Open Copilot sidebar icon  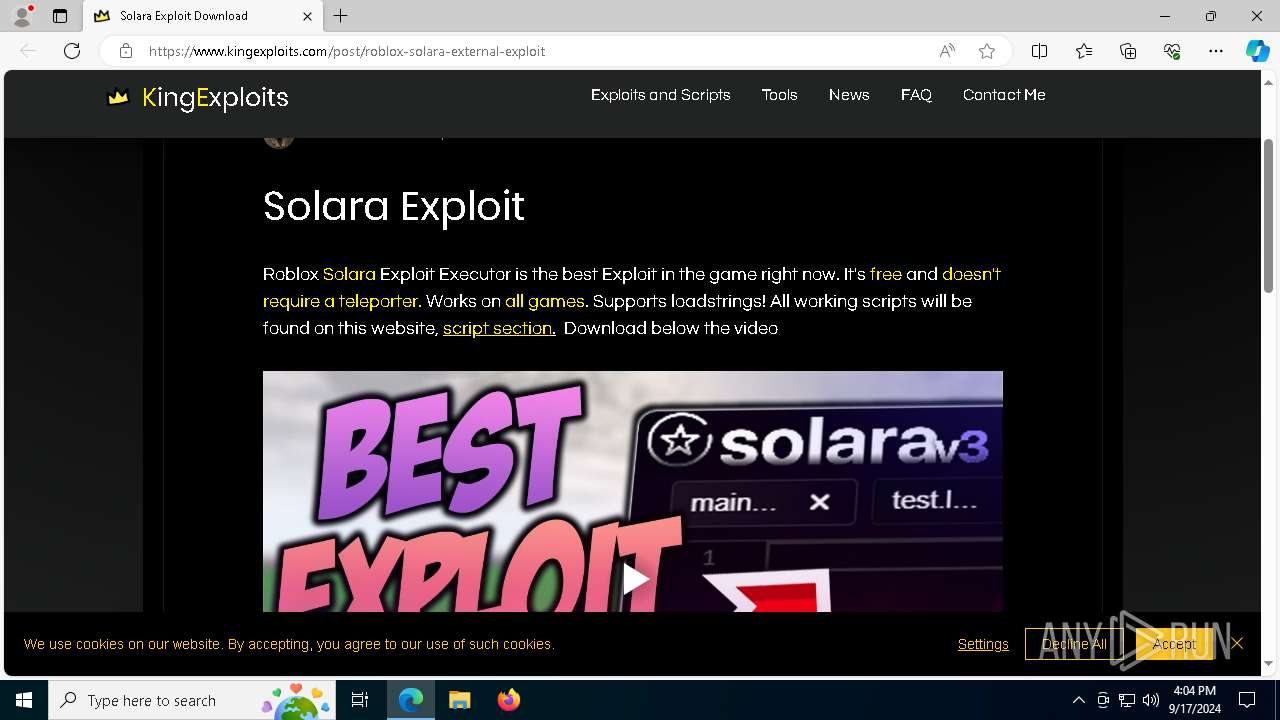coord(1257,51)
